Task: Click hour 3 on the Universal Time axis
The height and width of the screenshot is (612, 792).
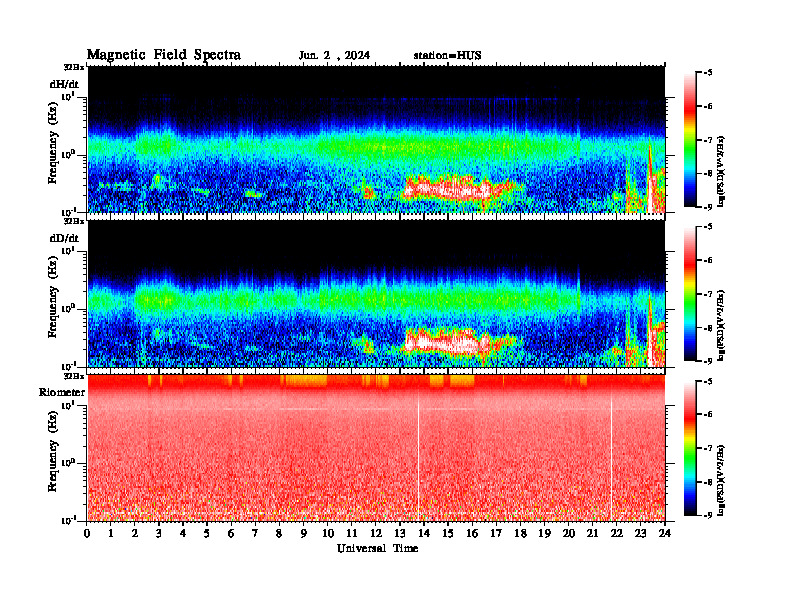Action: click(159, 534)
